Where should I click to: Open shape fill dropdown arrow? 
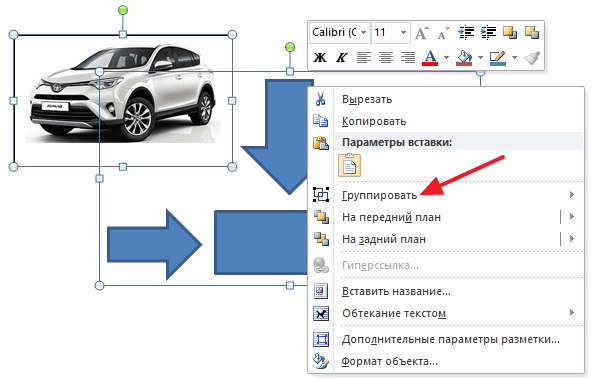pos(480,58)
